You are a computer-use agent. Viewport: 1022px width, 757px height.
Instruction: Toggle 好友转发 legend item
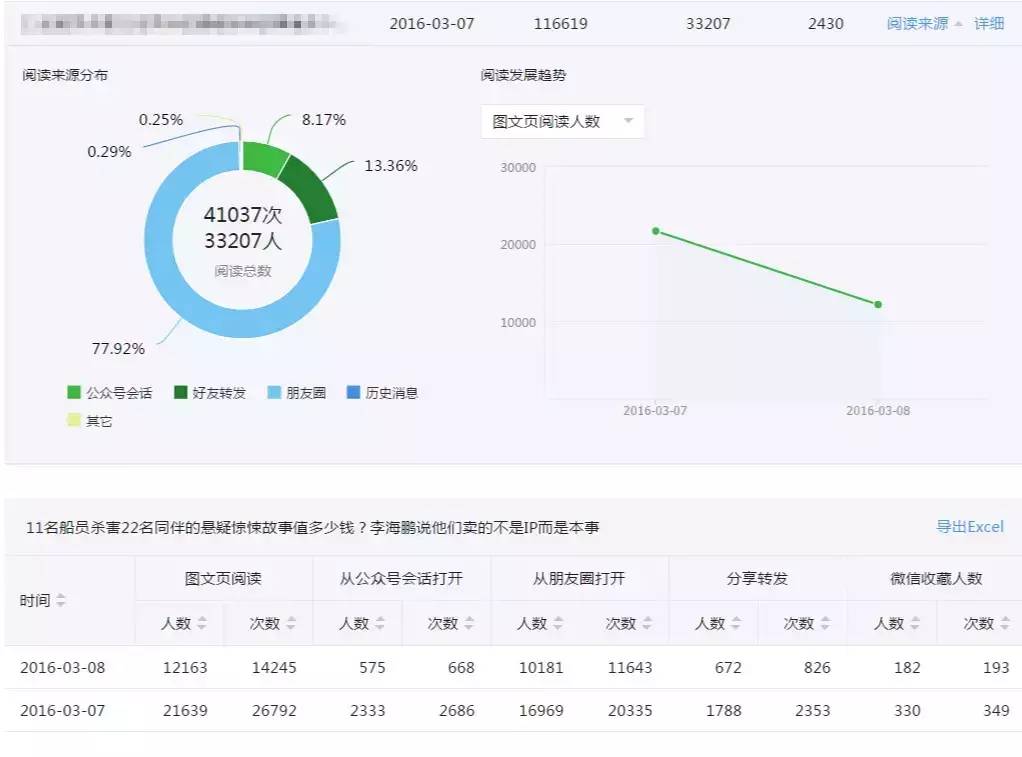point(210,393)
